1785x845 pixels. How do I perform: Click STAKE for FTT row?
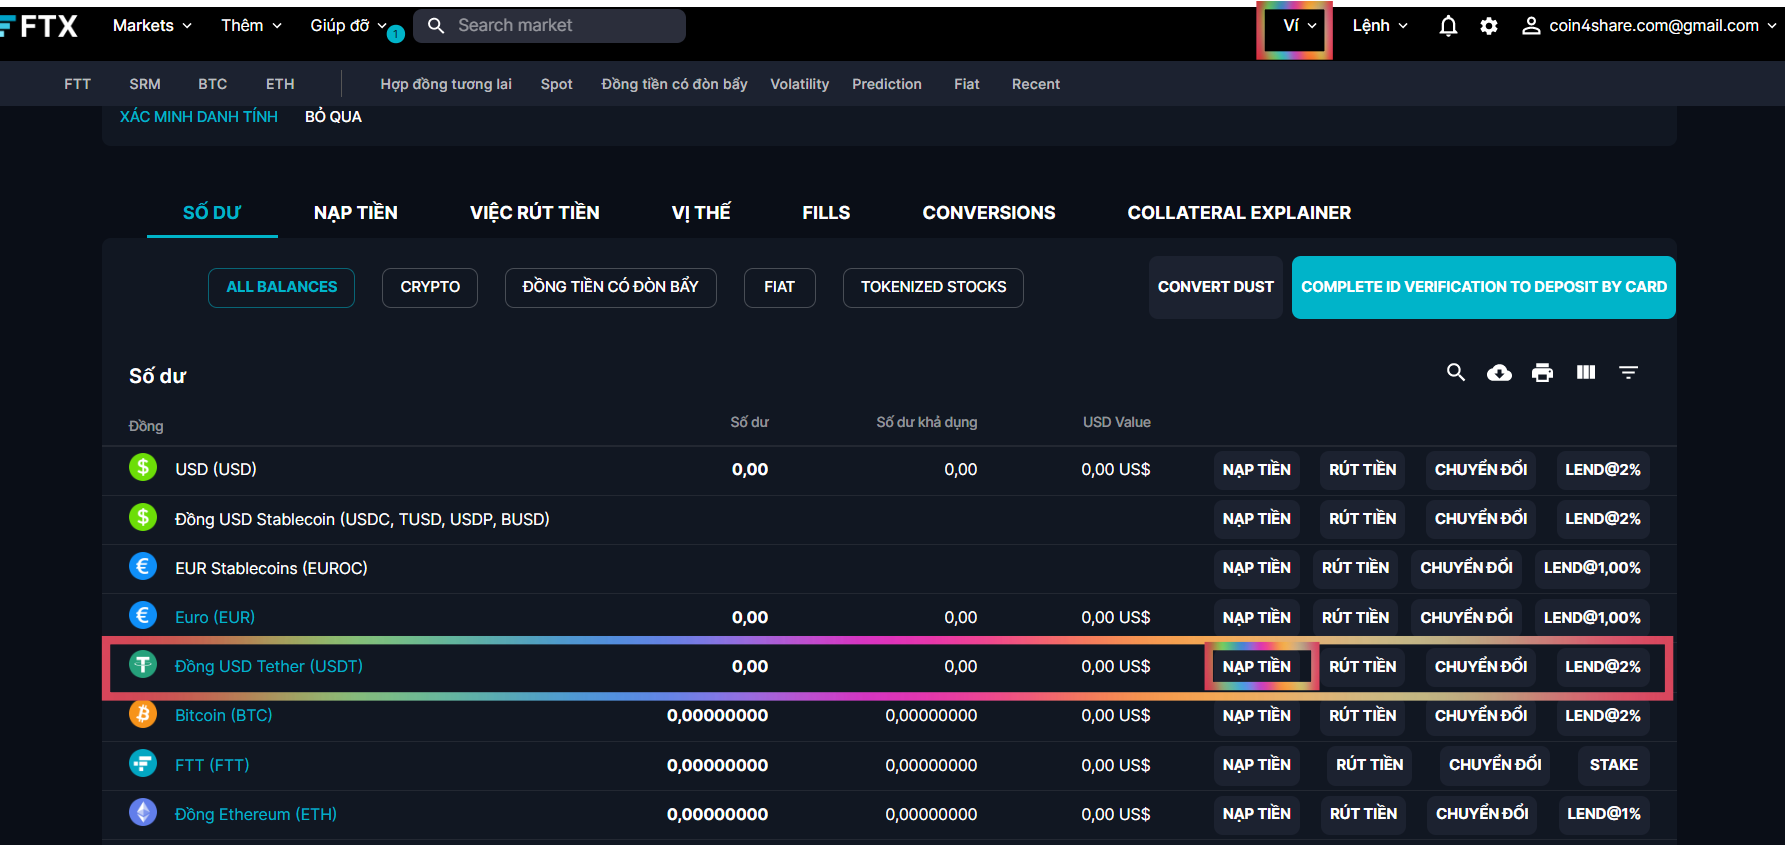point(1614,764)
